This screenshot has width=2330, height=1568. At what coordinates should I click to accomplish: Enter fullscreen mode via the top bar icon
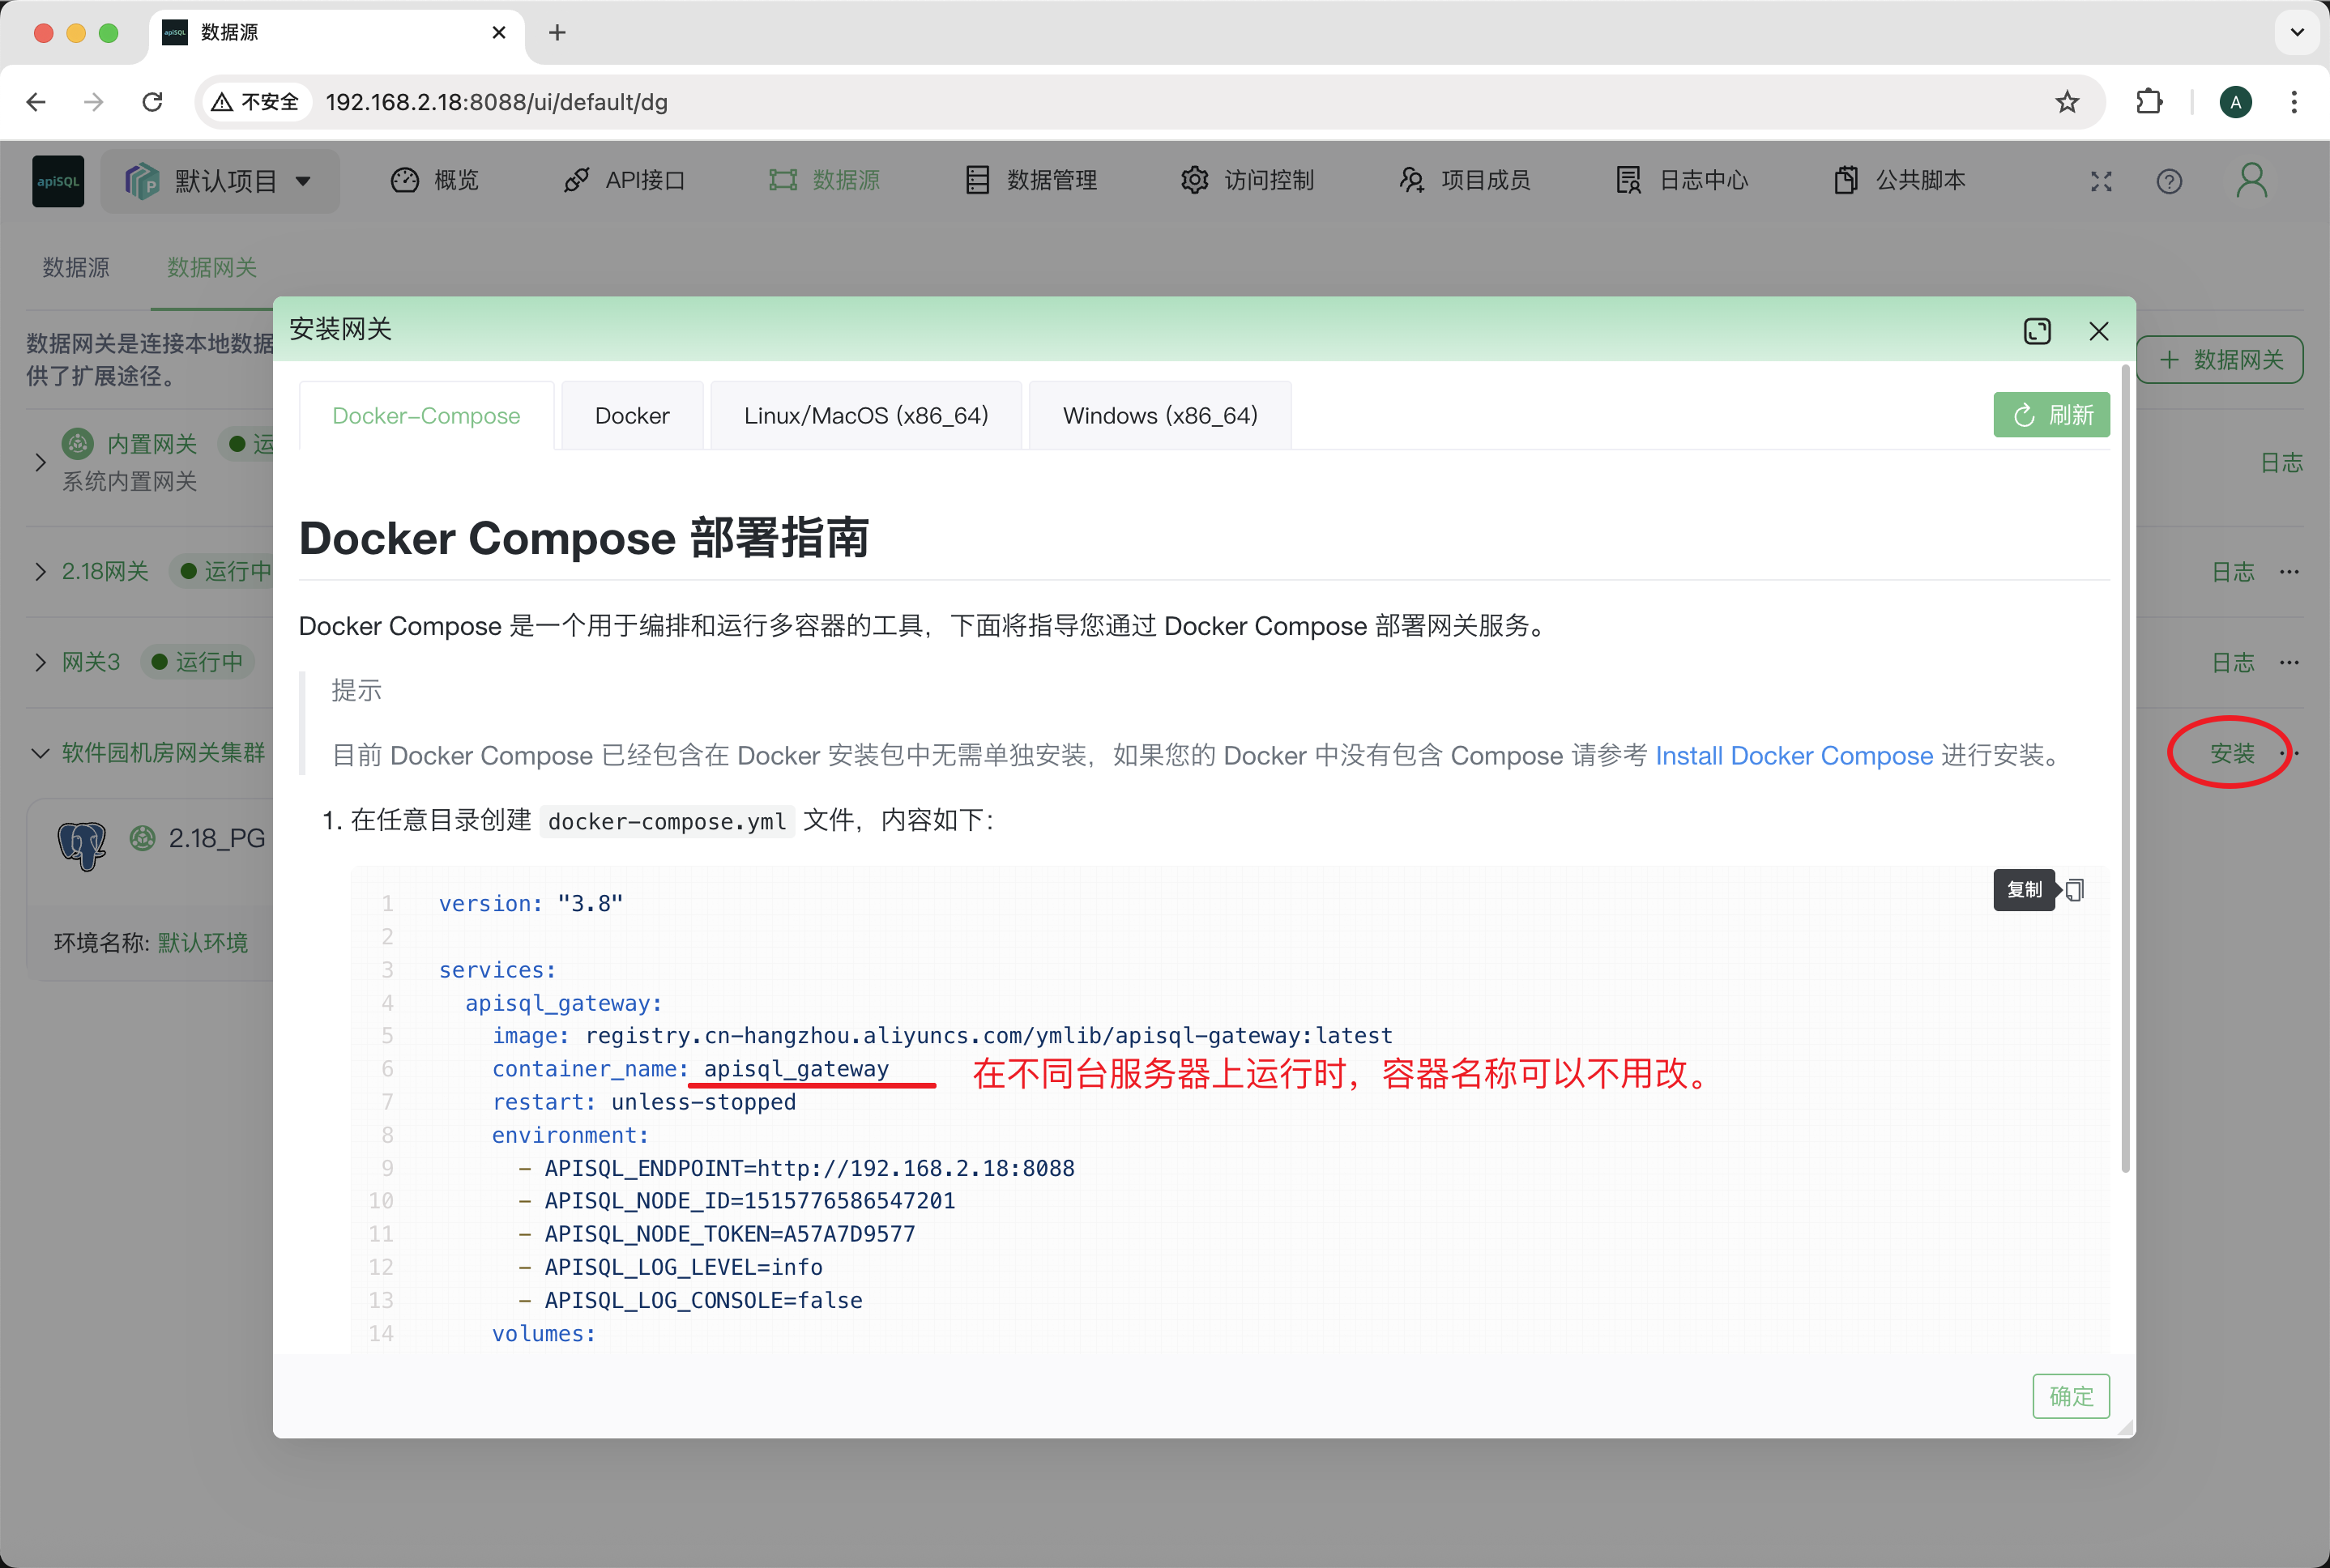(2100, 181)
